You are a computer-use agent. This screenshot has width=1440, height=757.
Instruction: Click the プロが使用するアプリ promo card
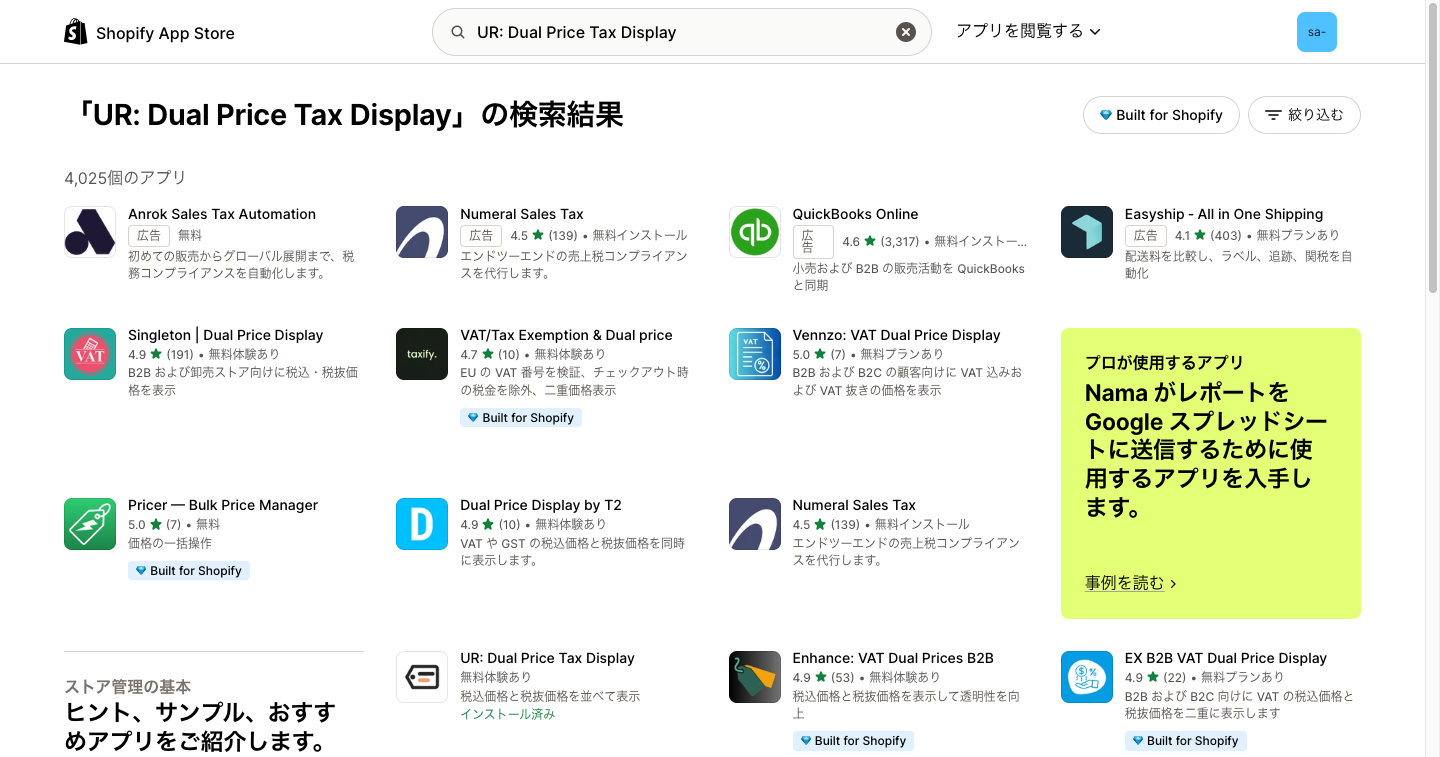point(1211,473)
